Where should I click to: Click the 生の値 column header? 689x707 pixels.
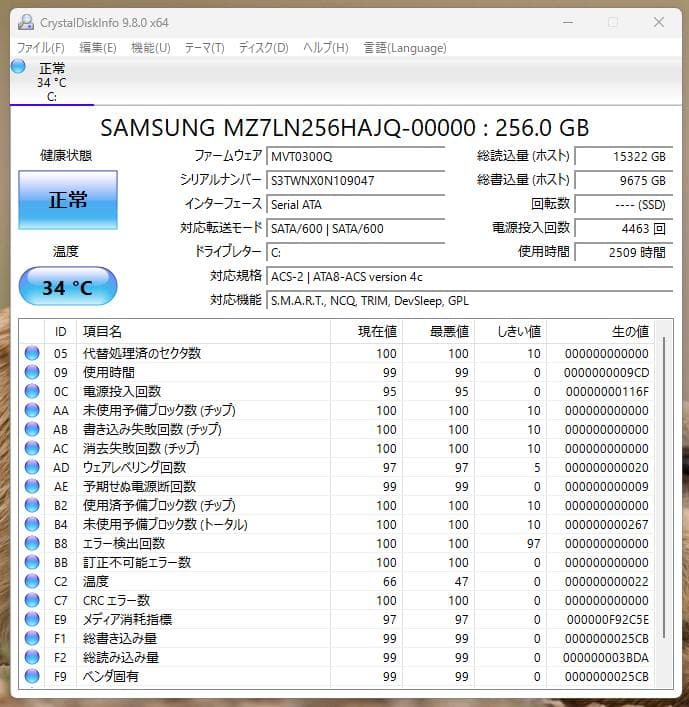pos(601,332)
